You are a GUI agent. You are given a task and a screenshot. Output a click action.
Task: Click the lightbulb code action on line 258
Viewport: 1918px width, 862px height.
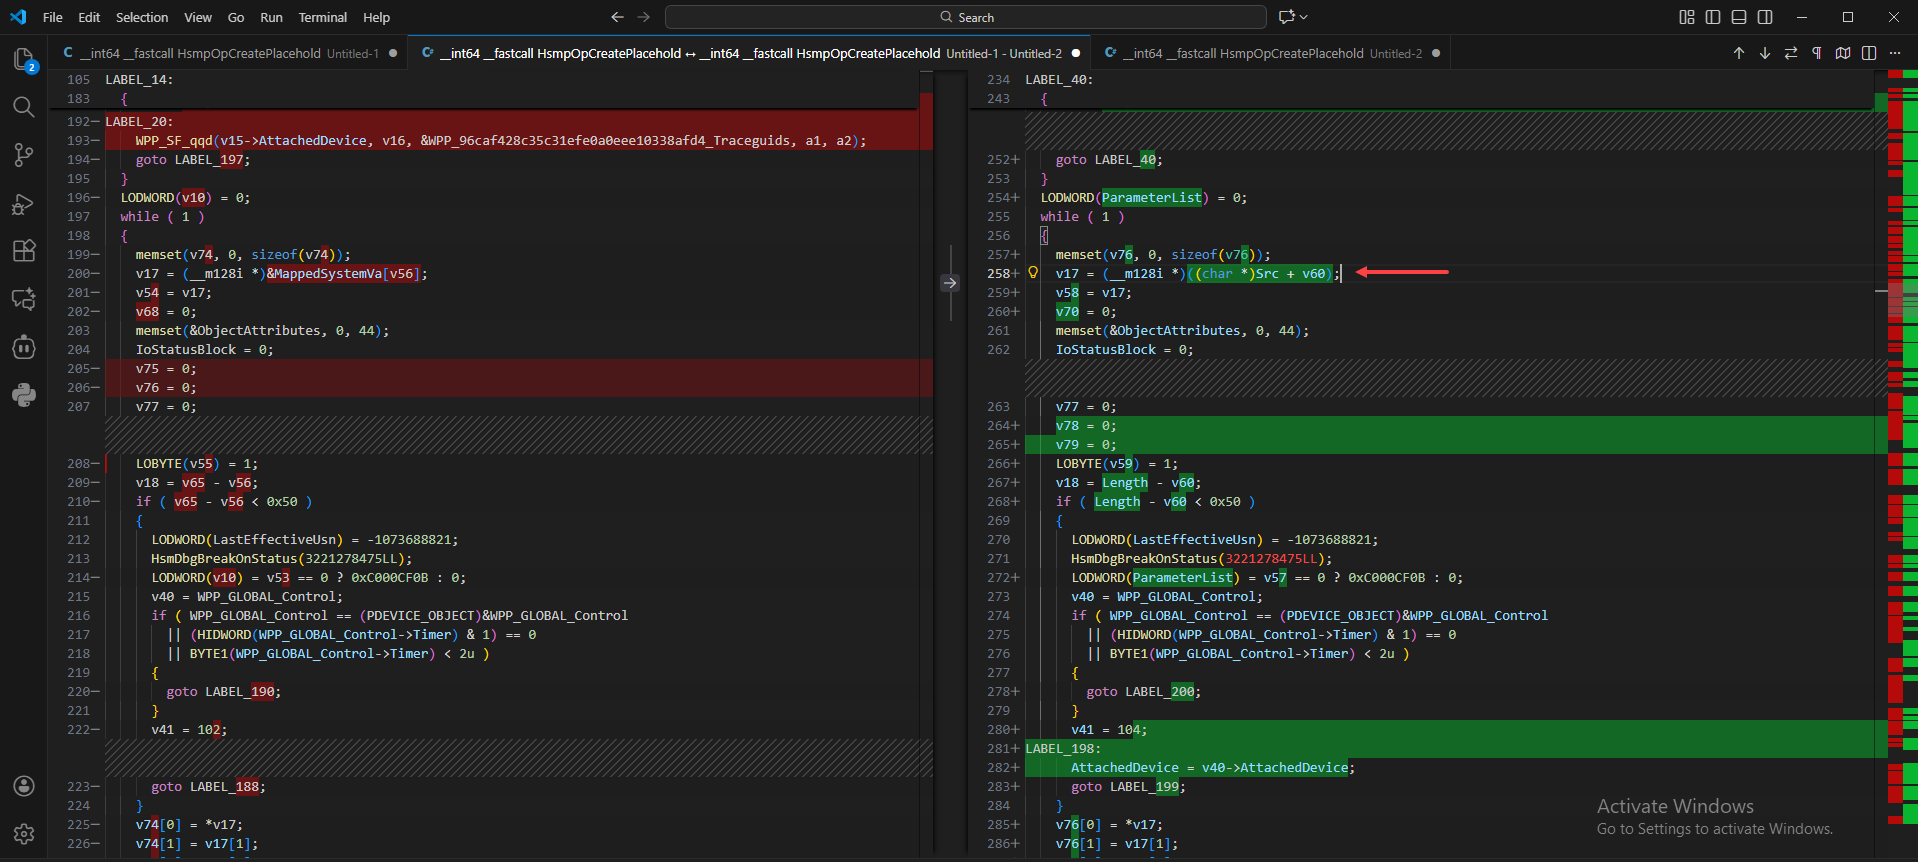click(x=1033, y=273)
